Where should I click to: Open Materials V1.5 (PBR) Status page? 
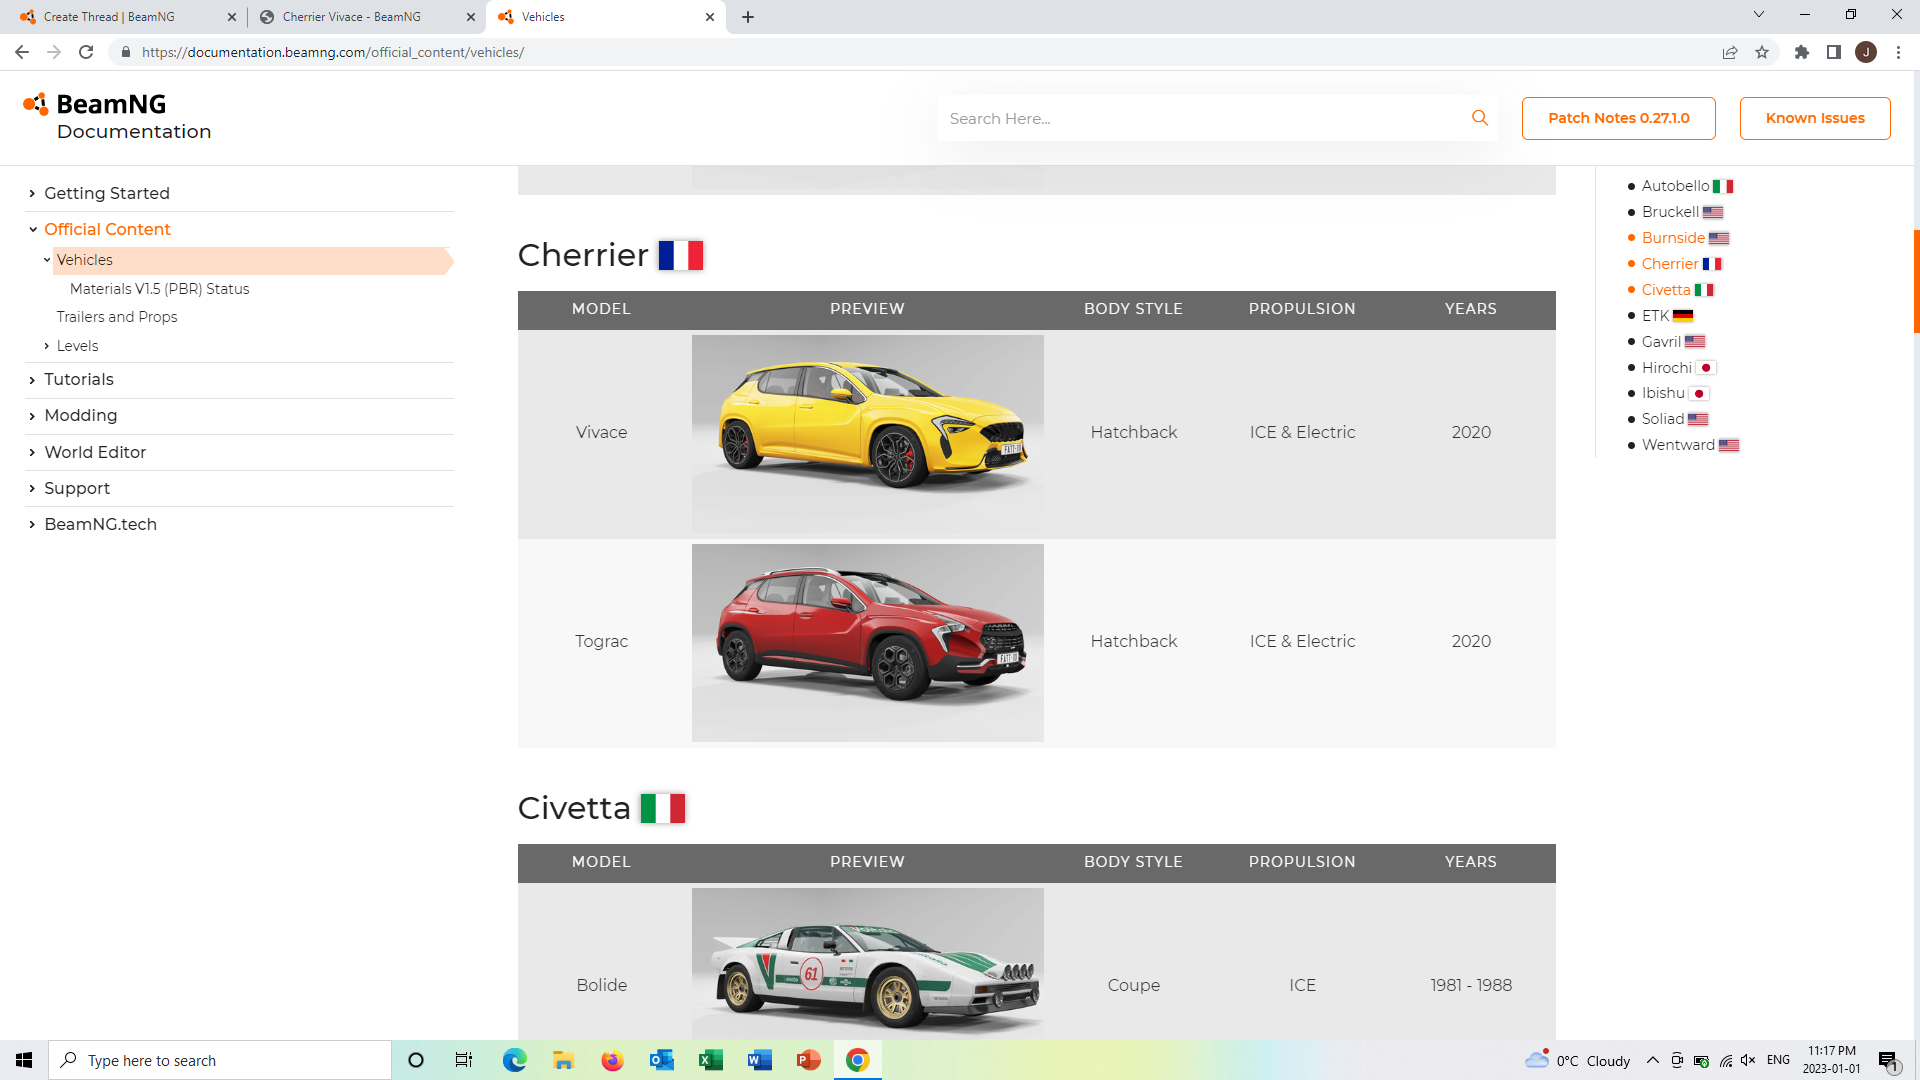click(160, 289)
